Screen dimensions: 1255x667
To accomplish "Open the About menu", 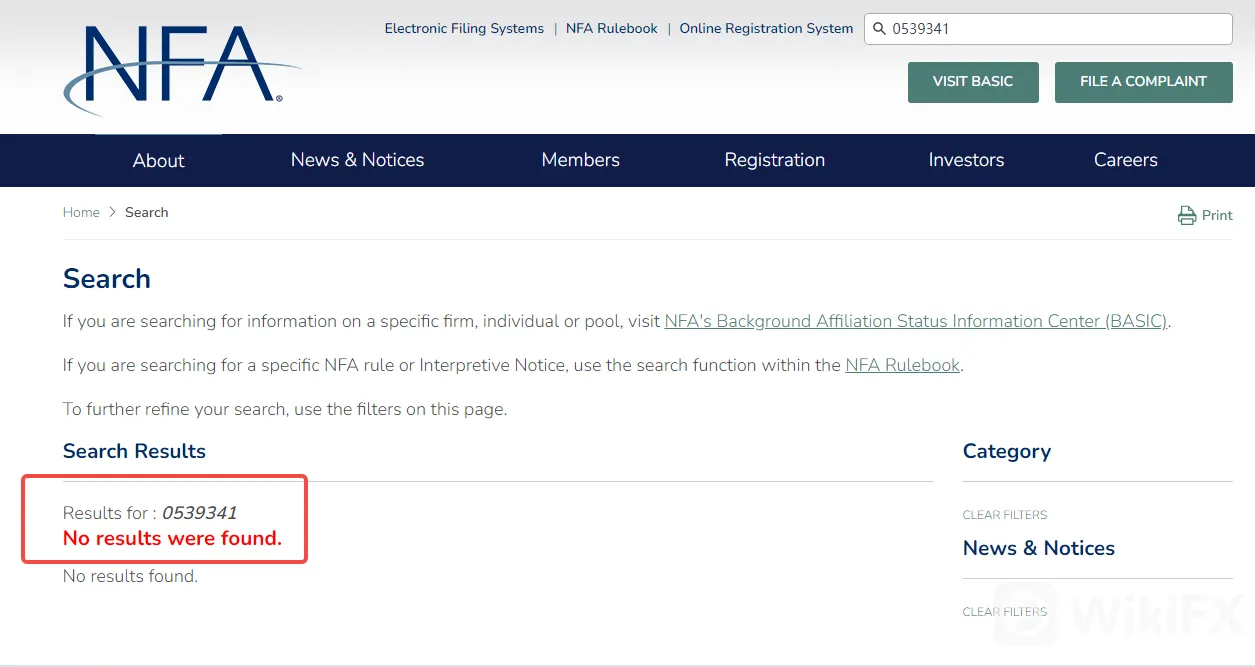I will [158, 160].
